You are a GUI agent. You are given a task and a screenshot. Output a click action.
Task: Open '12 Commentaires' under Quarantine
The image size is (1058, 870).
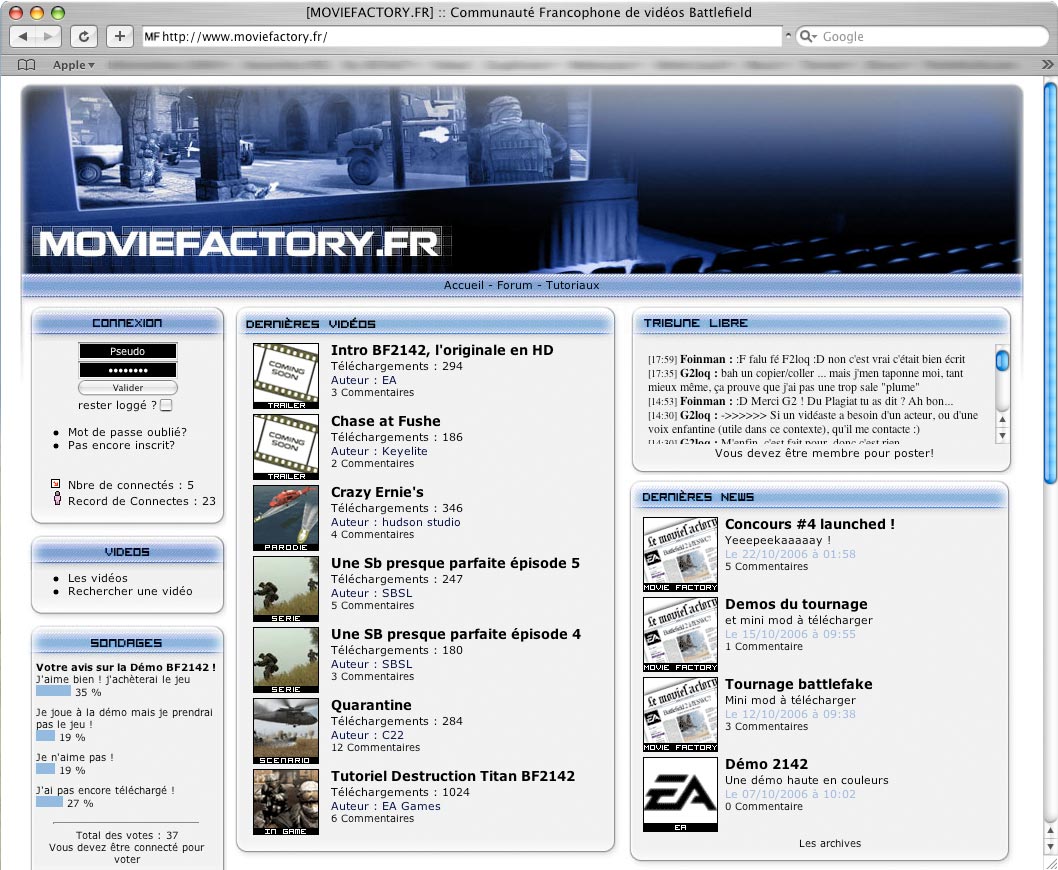[x=375, y=747]
